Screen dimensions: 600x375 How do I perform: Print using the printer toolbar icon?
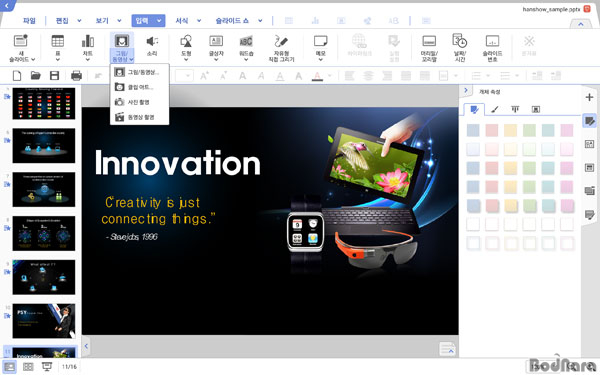(x=77, y=75)
